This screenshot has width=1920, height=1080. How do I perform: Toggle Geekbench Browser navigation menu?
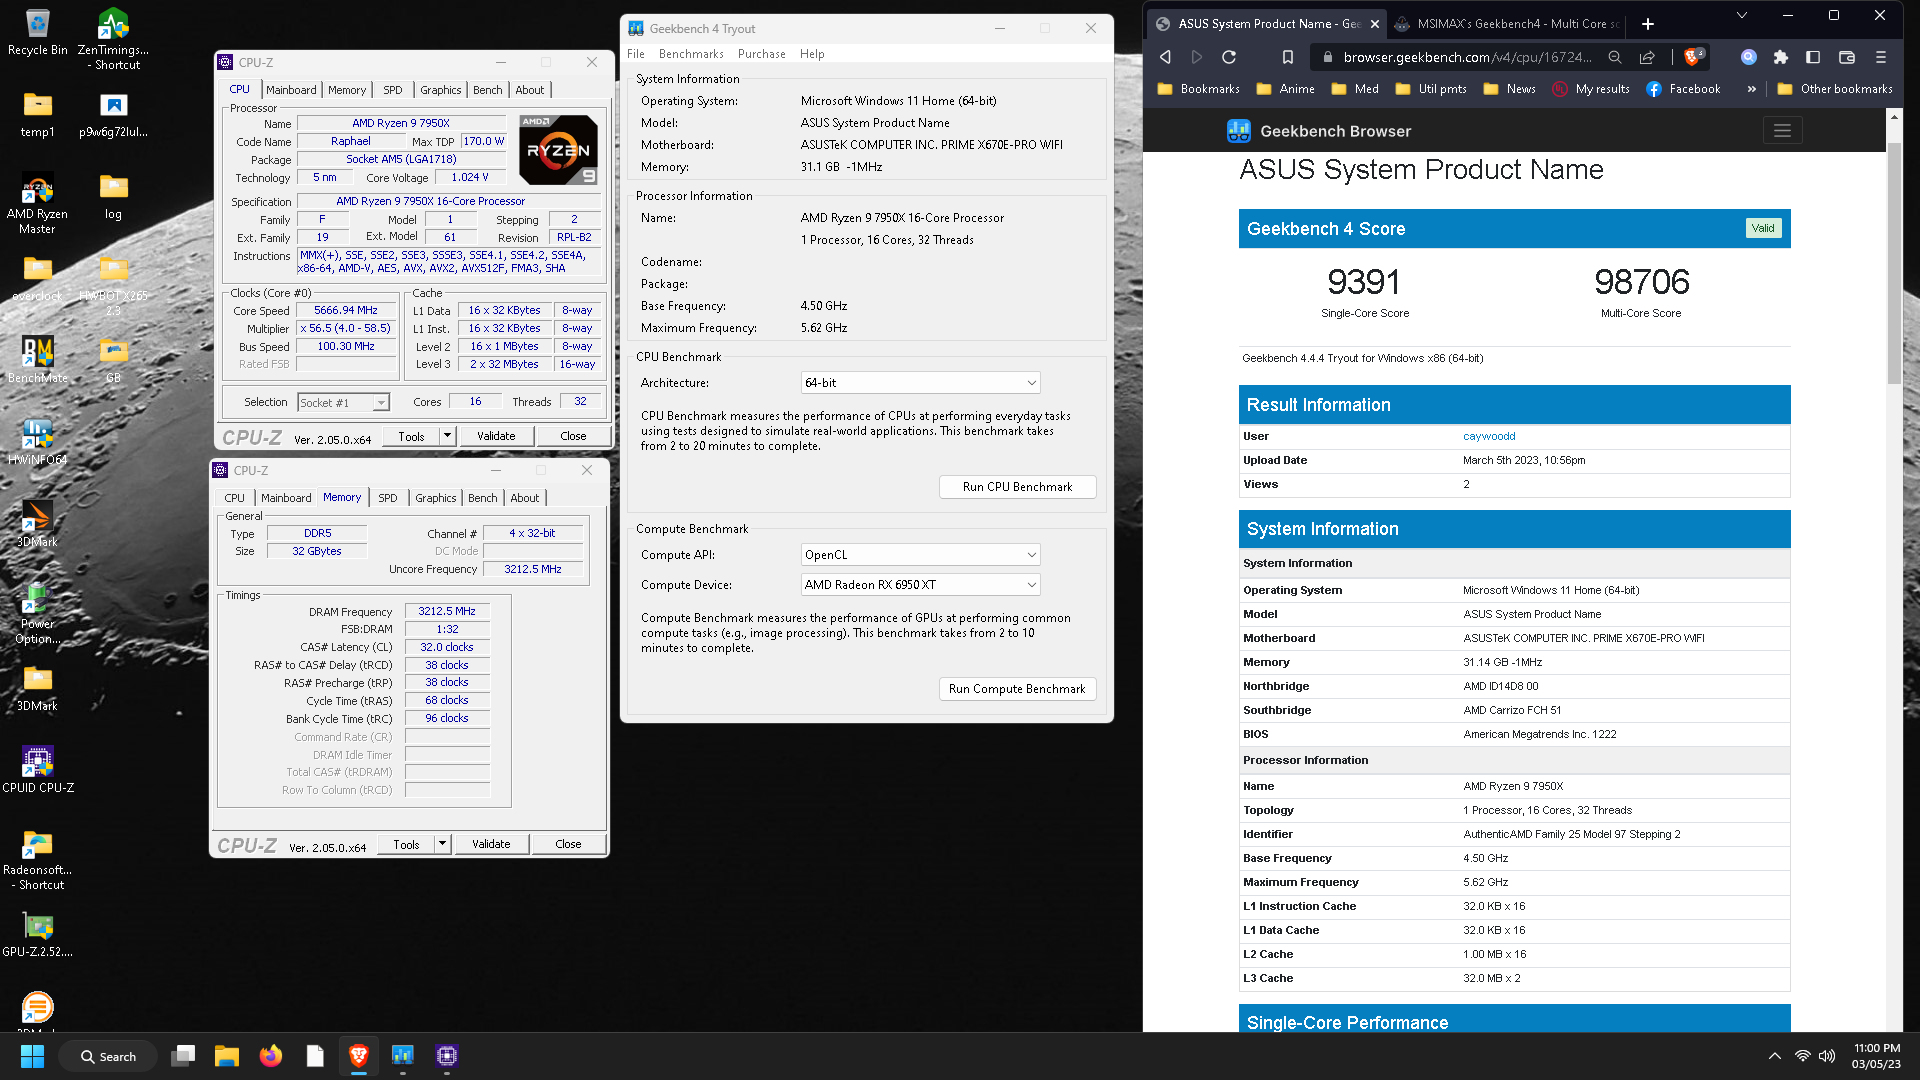[1782, 130]
